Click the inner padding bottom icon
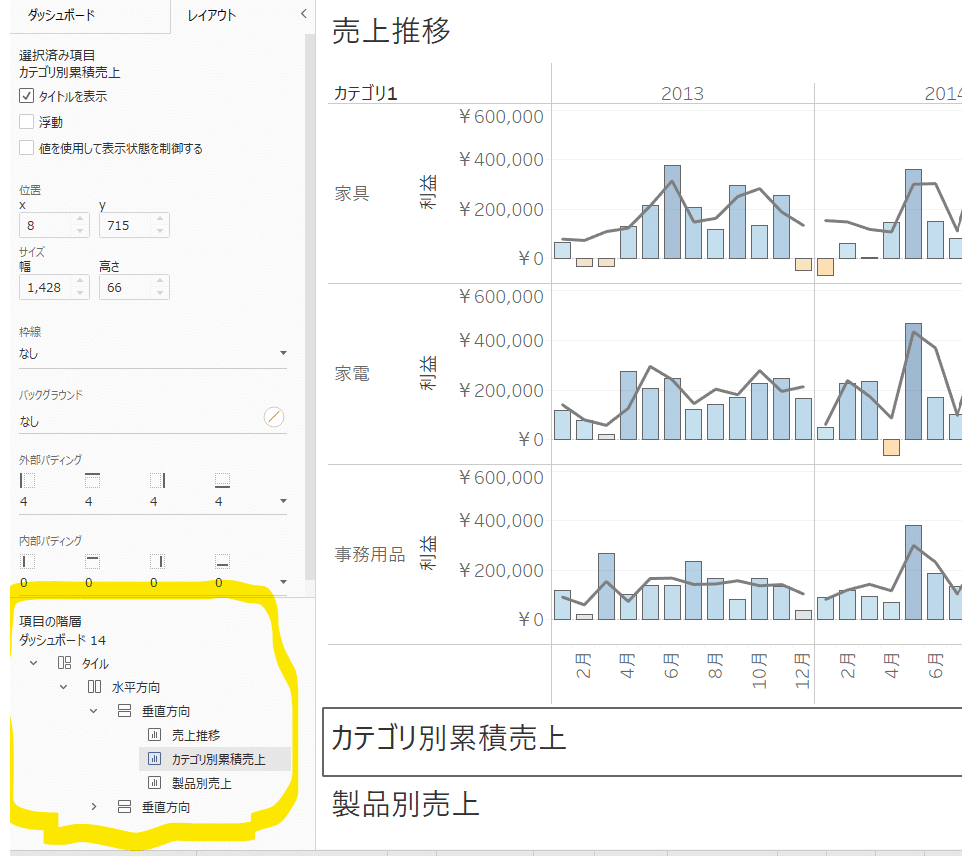962x856 pixels. [223, 561]
